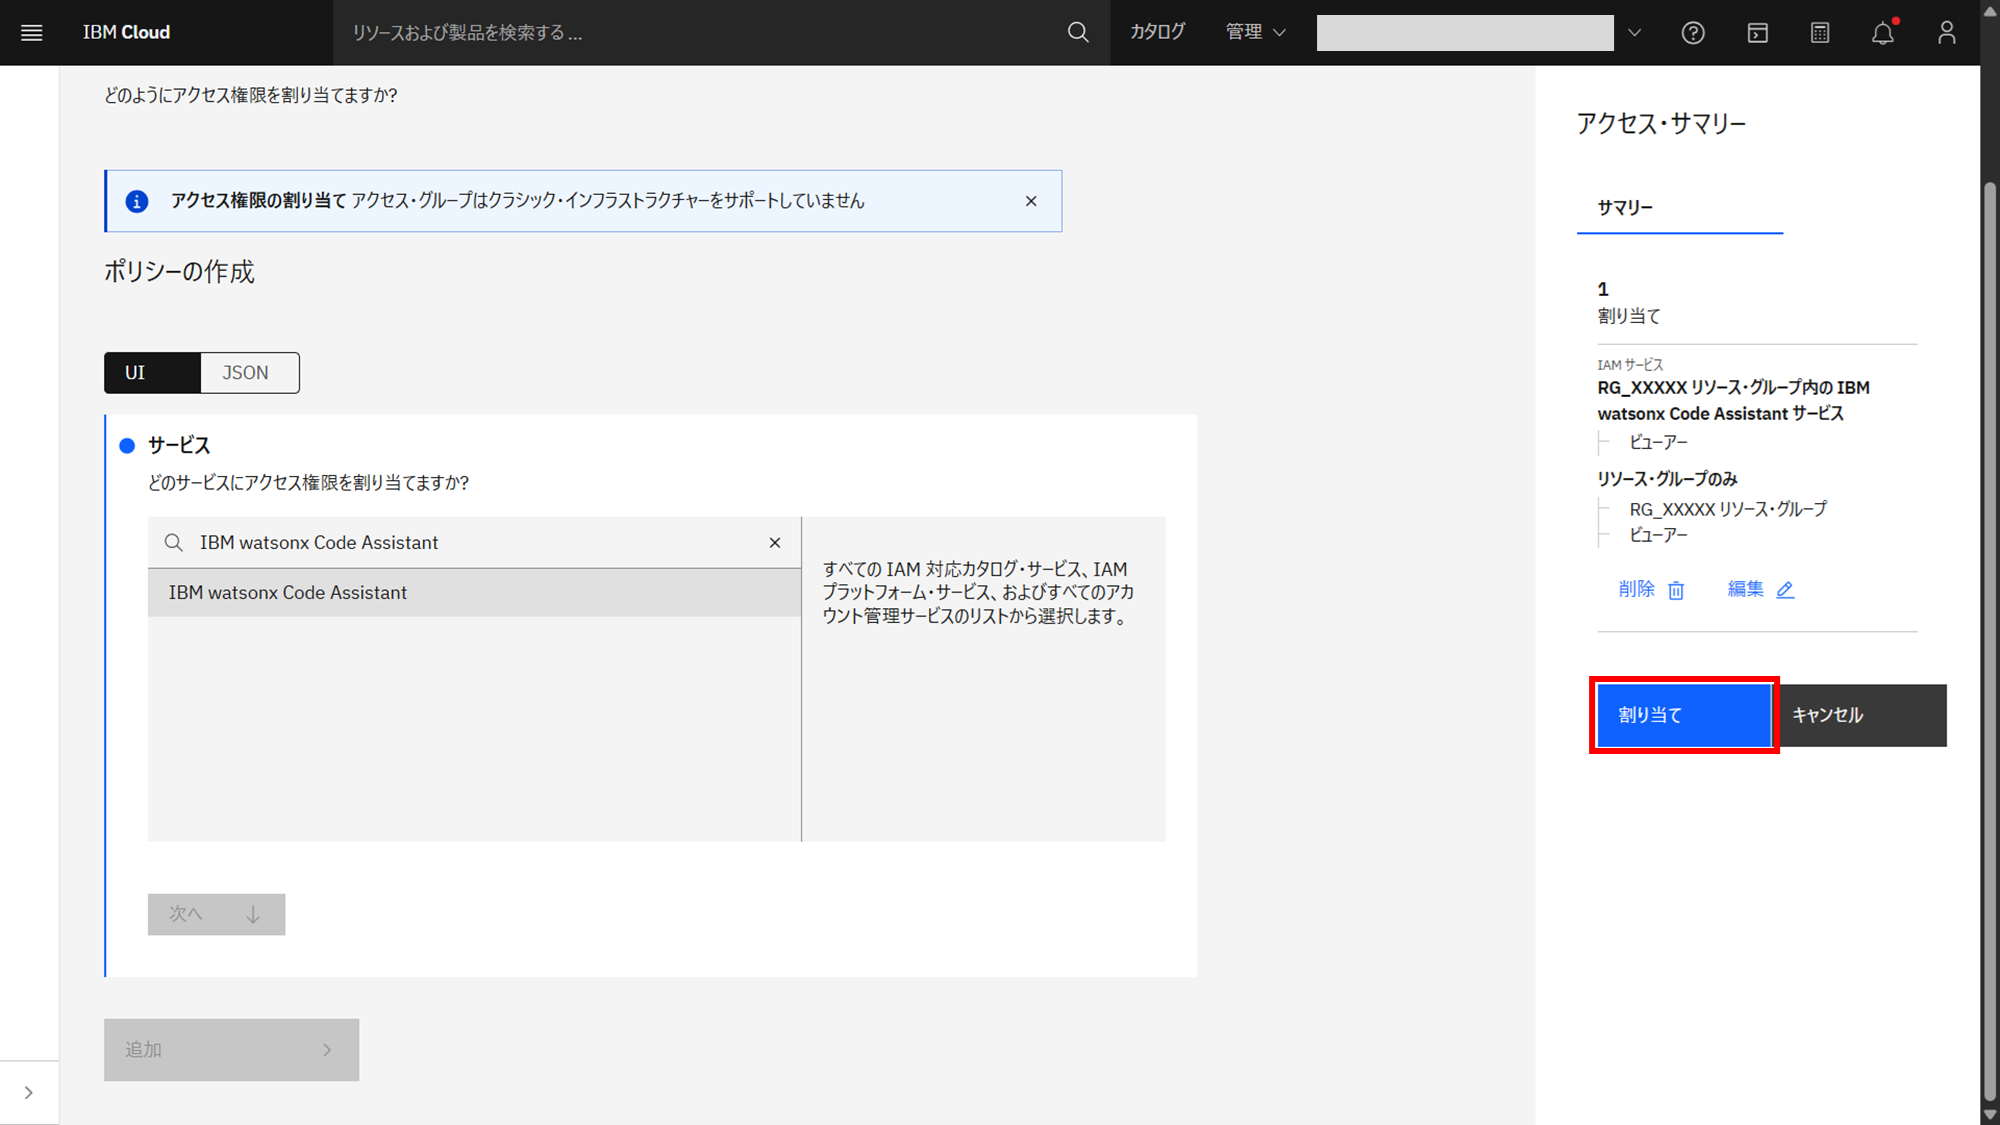Select UI mode for policy creation

pos(152,372)
